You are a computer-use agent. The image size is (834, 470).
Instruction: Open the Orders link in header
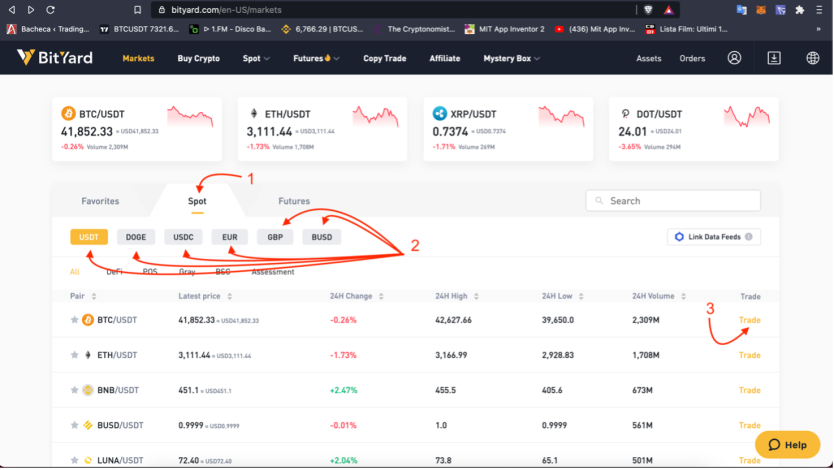[x=692, y=58]
